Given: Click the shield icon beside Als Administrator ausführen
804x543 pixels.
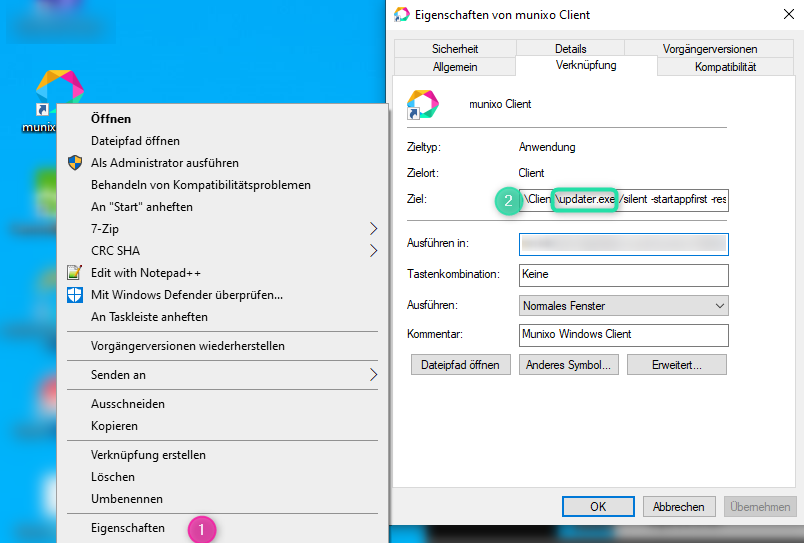Looking at the screenshot, I should pos(75,163).
